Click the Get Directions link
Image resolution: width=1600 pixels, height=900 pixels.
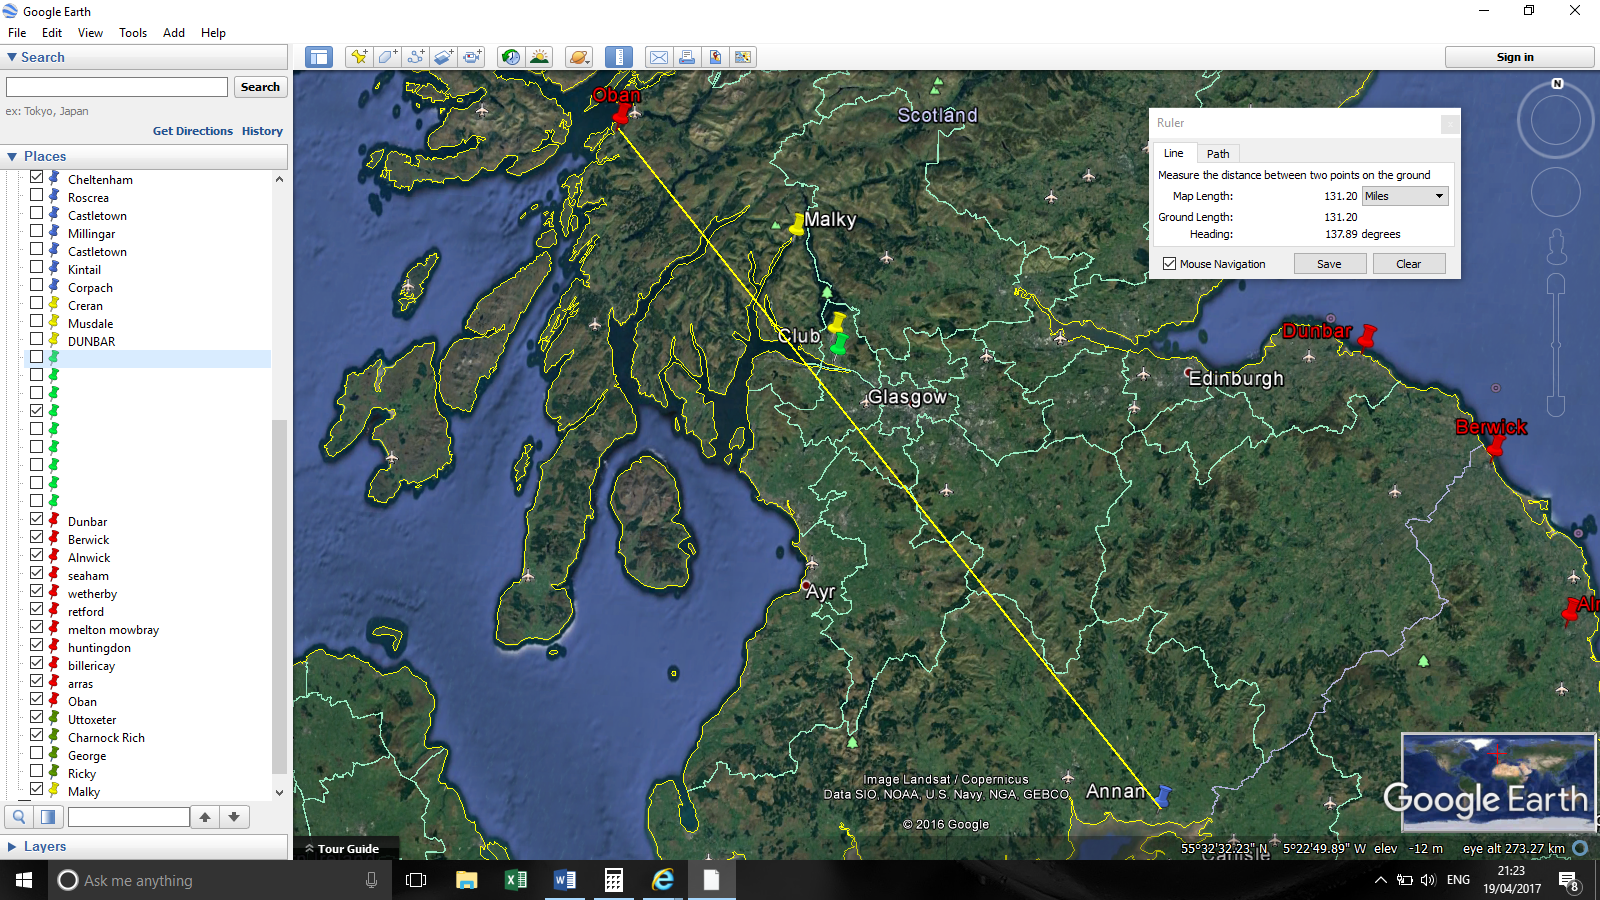[193, 131]
